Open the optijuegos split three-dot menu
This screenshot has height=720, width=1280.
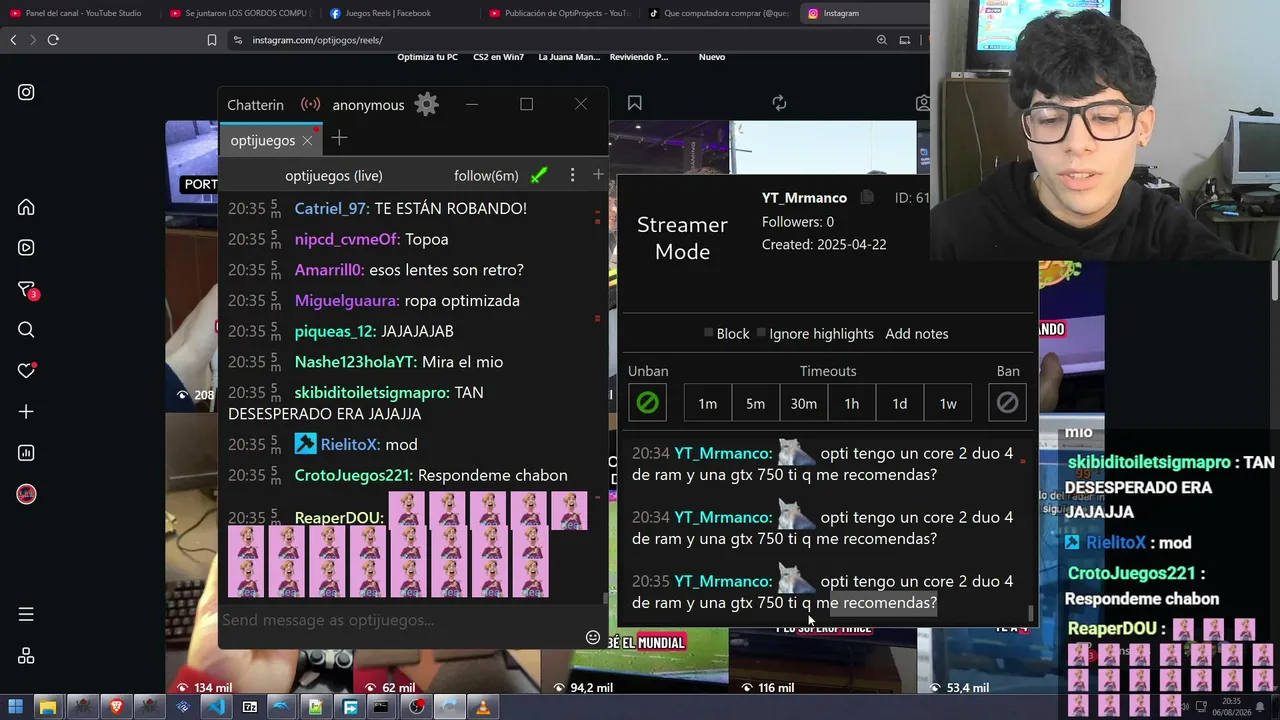coord(572,175)
